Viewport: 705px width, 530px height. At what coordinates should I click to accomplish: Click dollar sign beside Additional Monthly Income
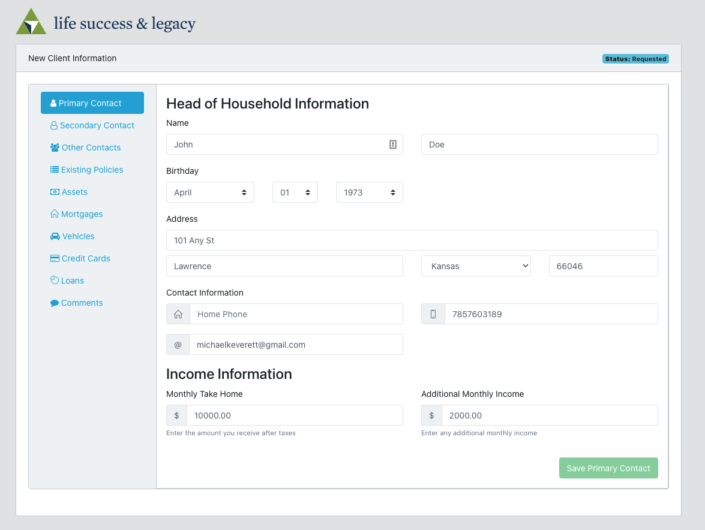click(x=432, y=415)
